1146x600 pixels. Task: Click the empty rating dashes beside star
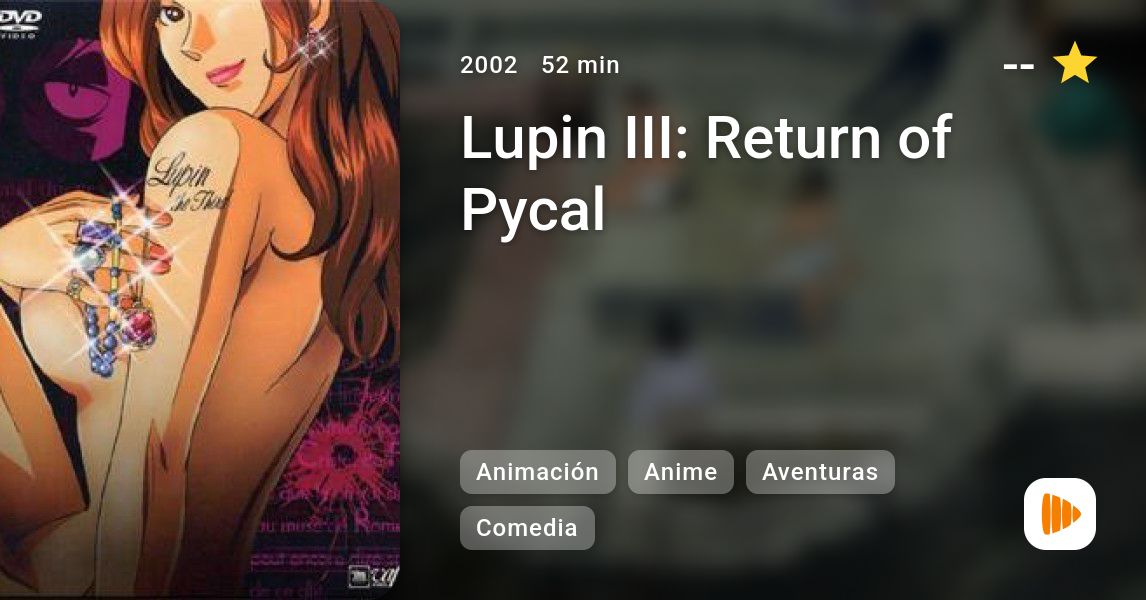[x=1019, y=66]
